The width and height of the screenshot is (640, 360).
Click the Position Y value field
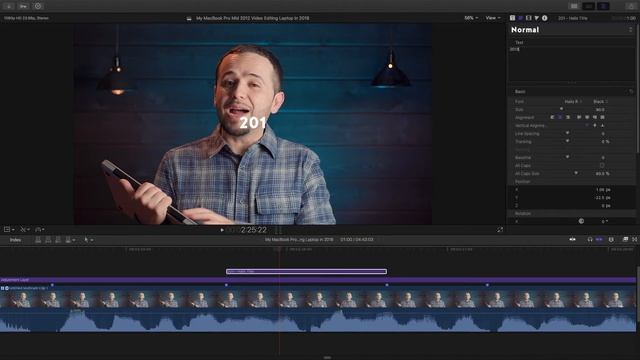603,198
